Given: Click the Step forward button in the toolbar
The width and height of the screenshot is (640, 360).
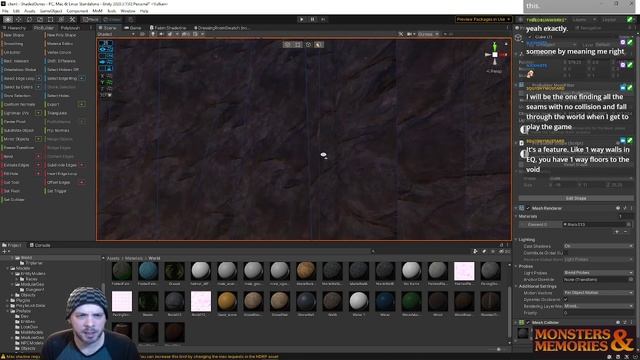Looking at the screenshot, I should (323, 19).
